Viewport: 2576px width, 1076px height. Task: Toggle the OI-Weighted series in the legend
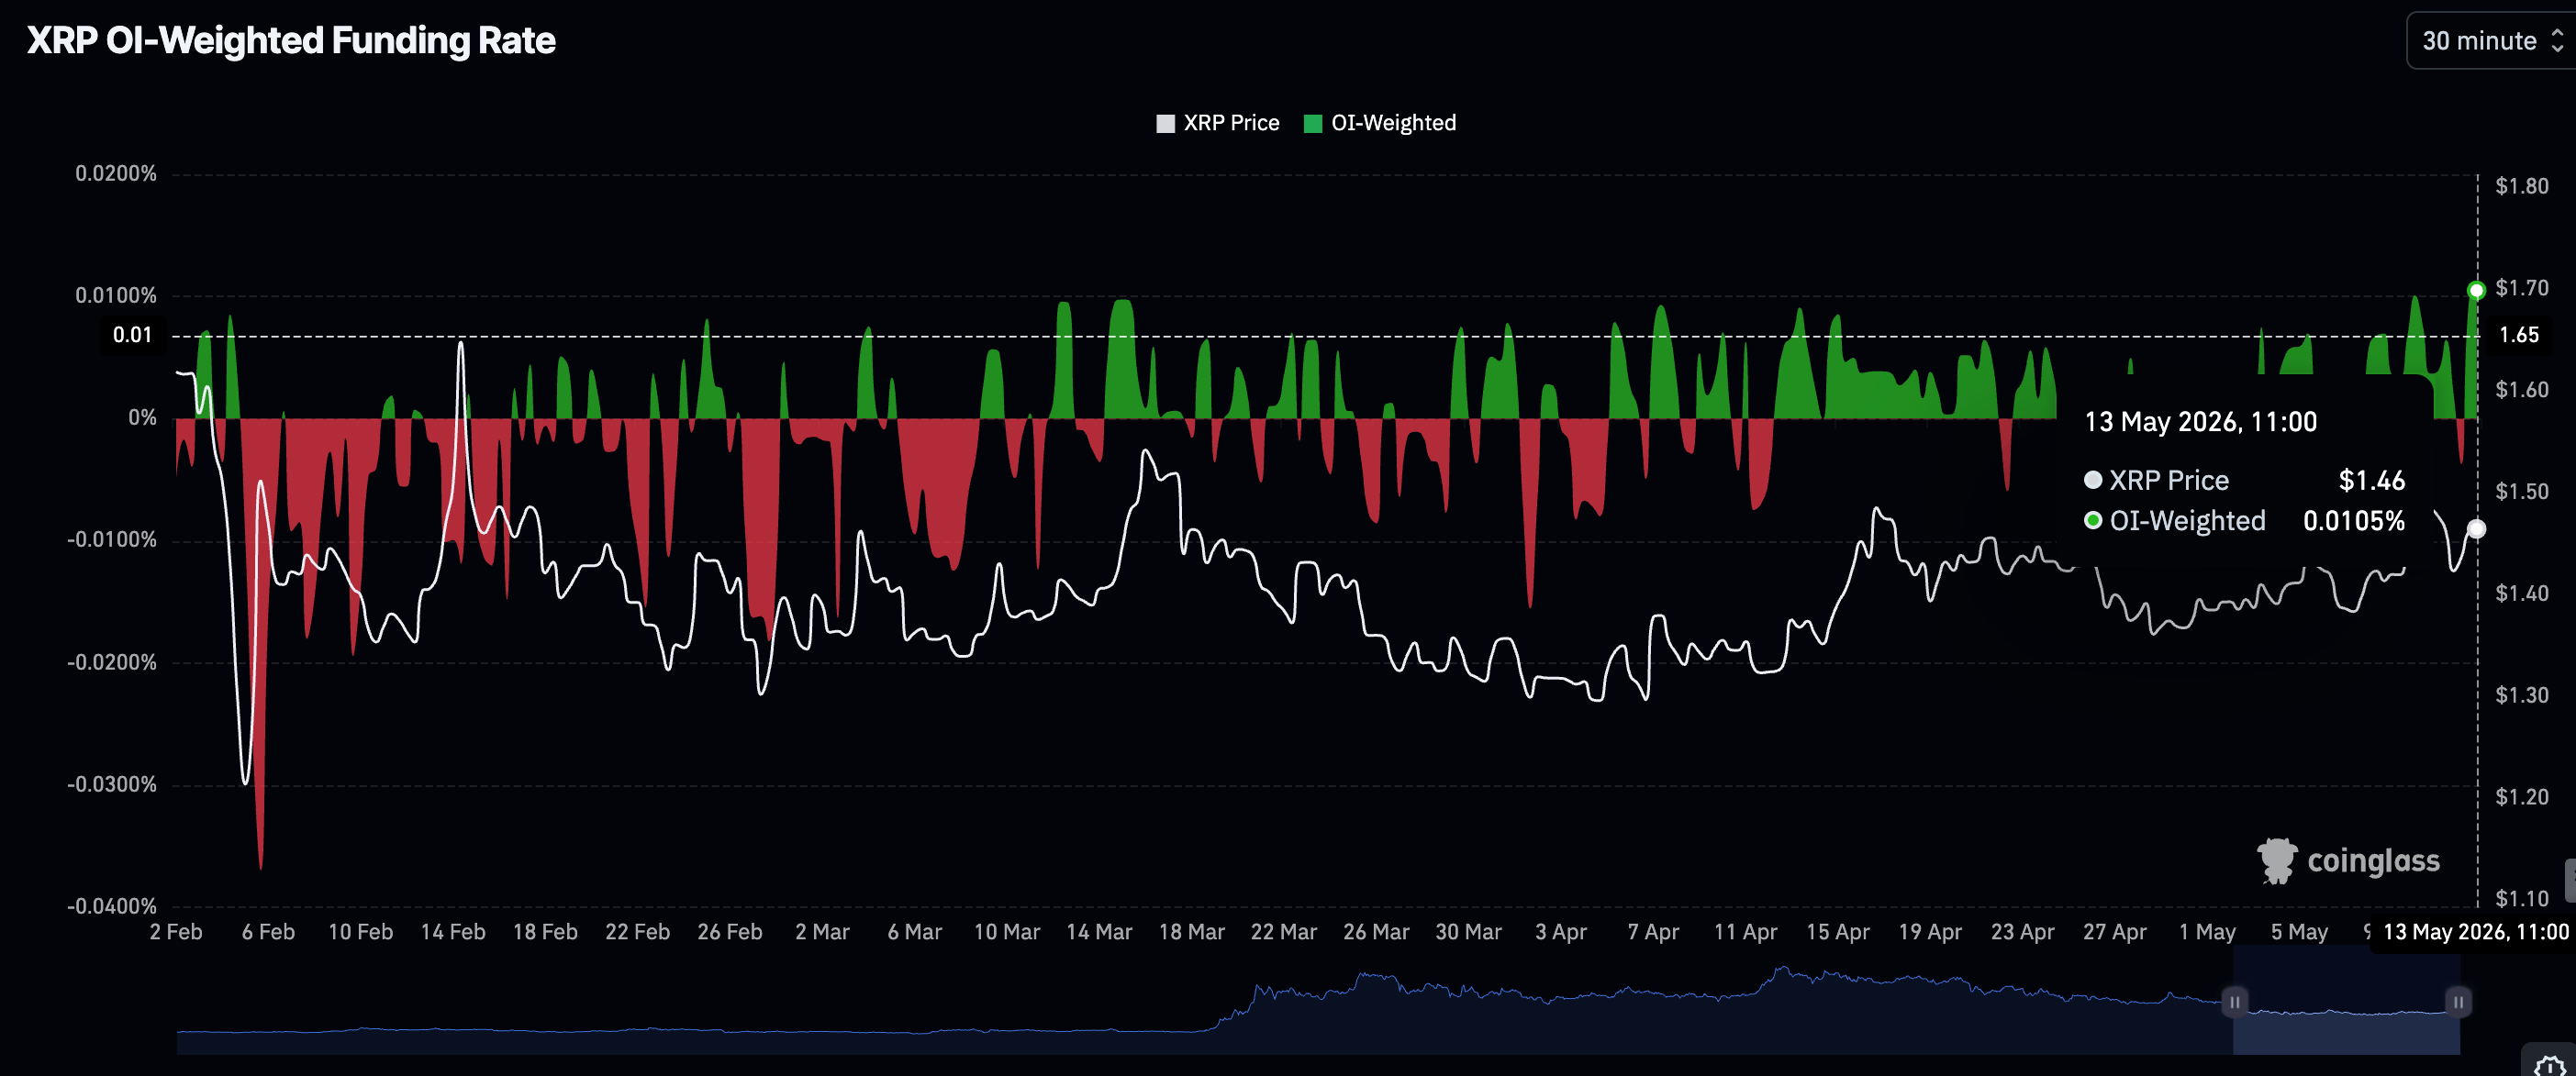pos(1380,123)
